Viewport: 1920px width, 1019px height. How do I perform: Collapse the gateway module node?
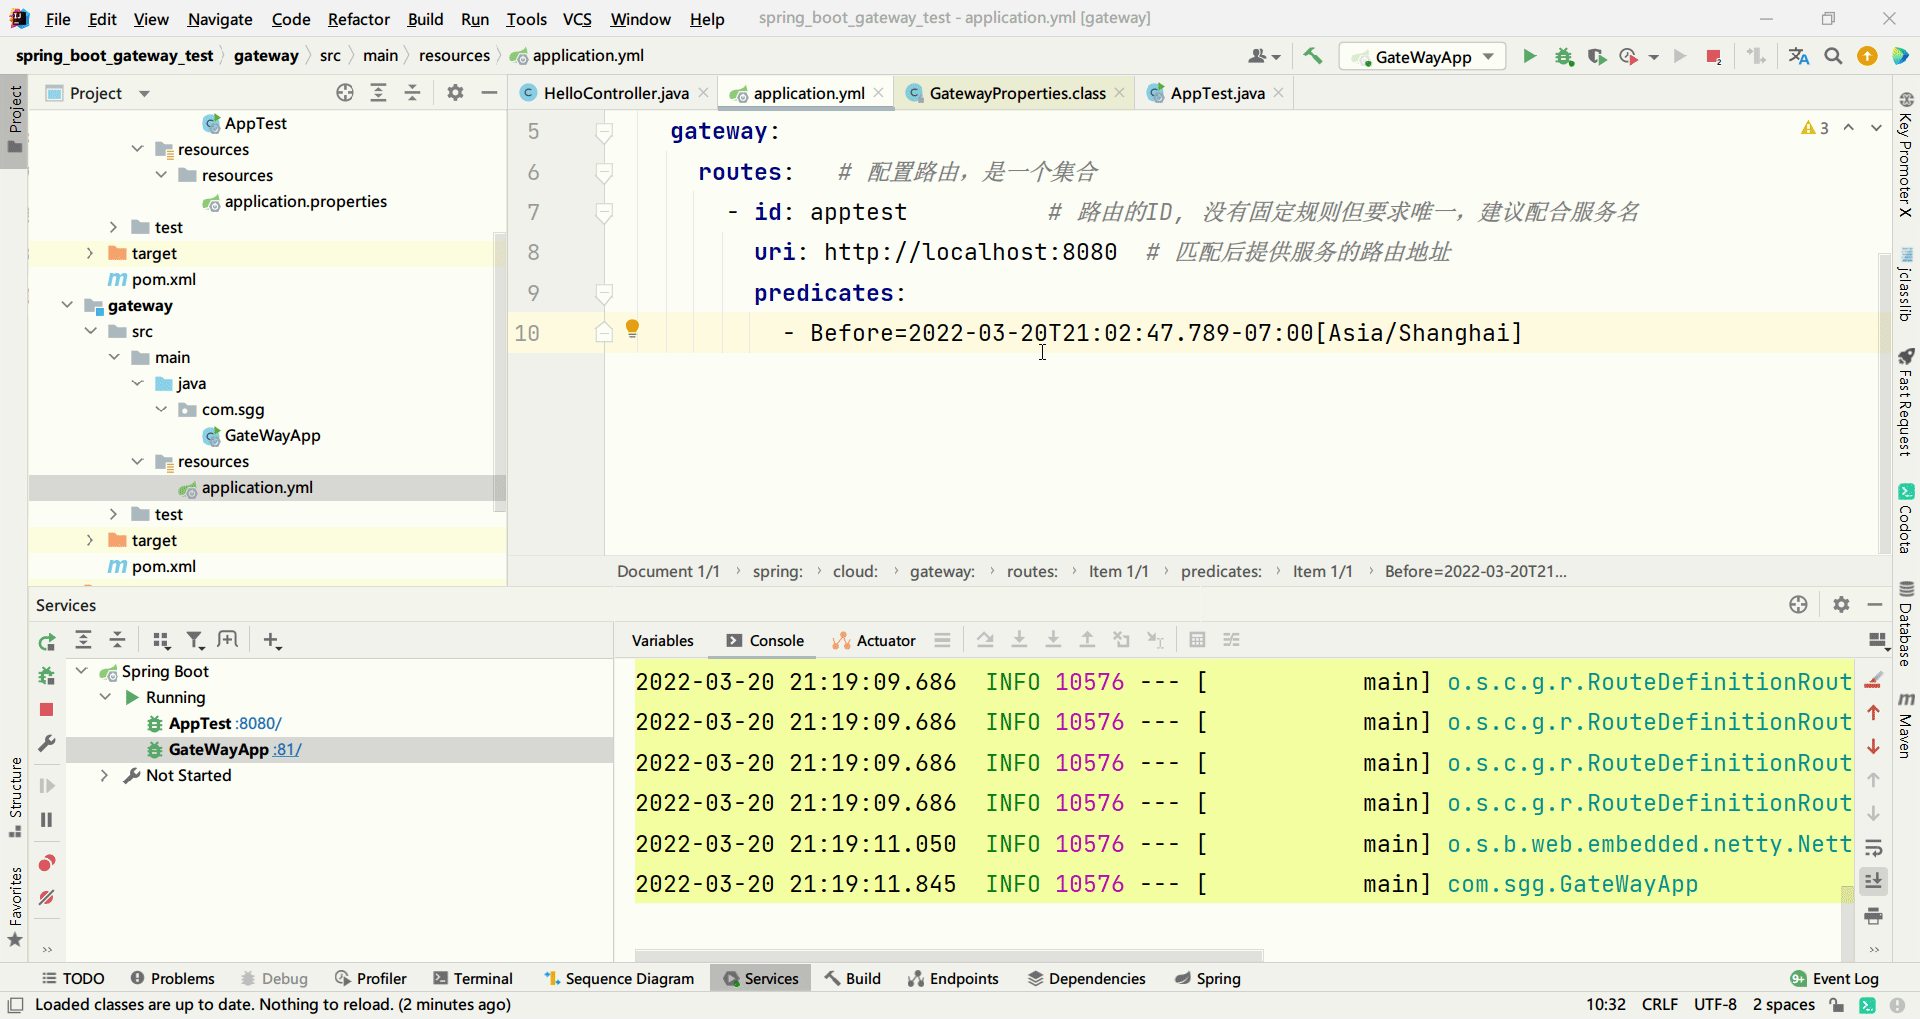[x=67, y=305]
